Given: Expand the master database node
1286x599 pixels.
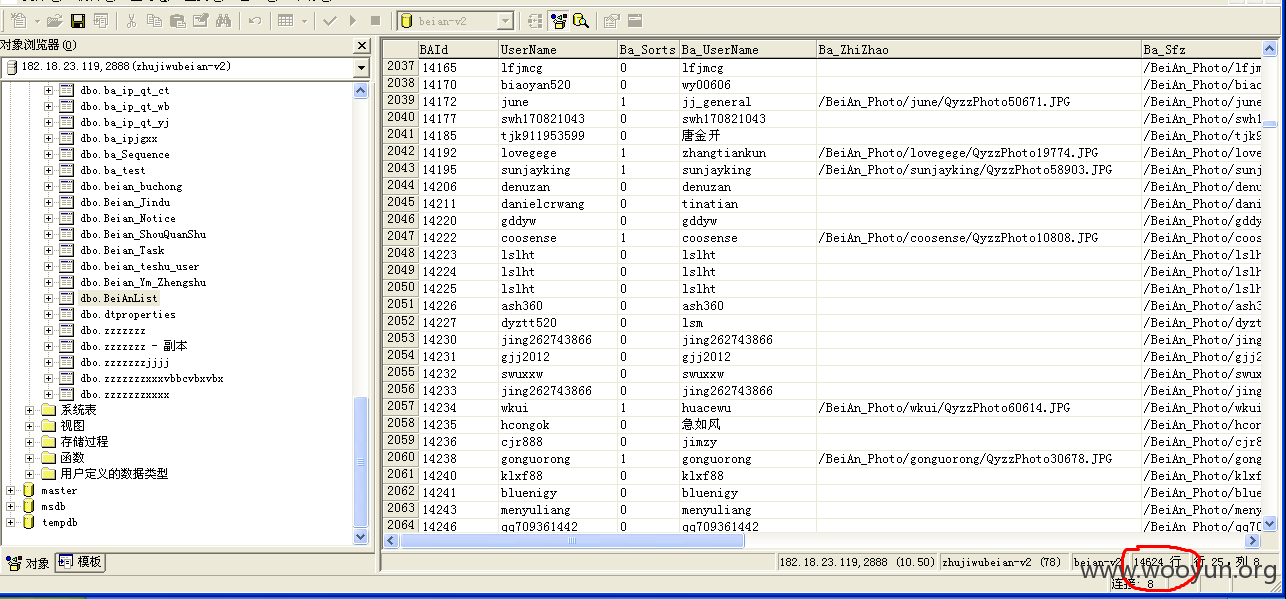Looking at the screenshot, I should coord(12,490).
